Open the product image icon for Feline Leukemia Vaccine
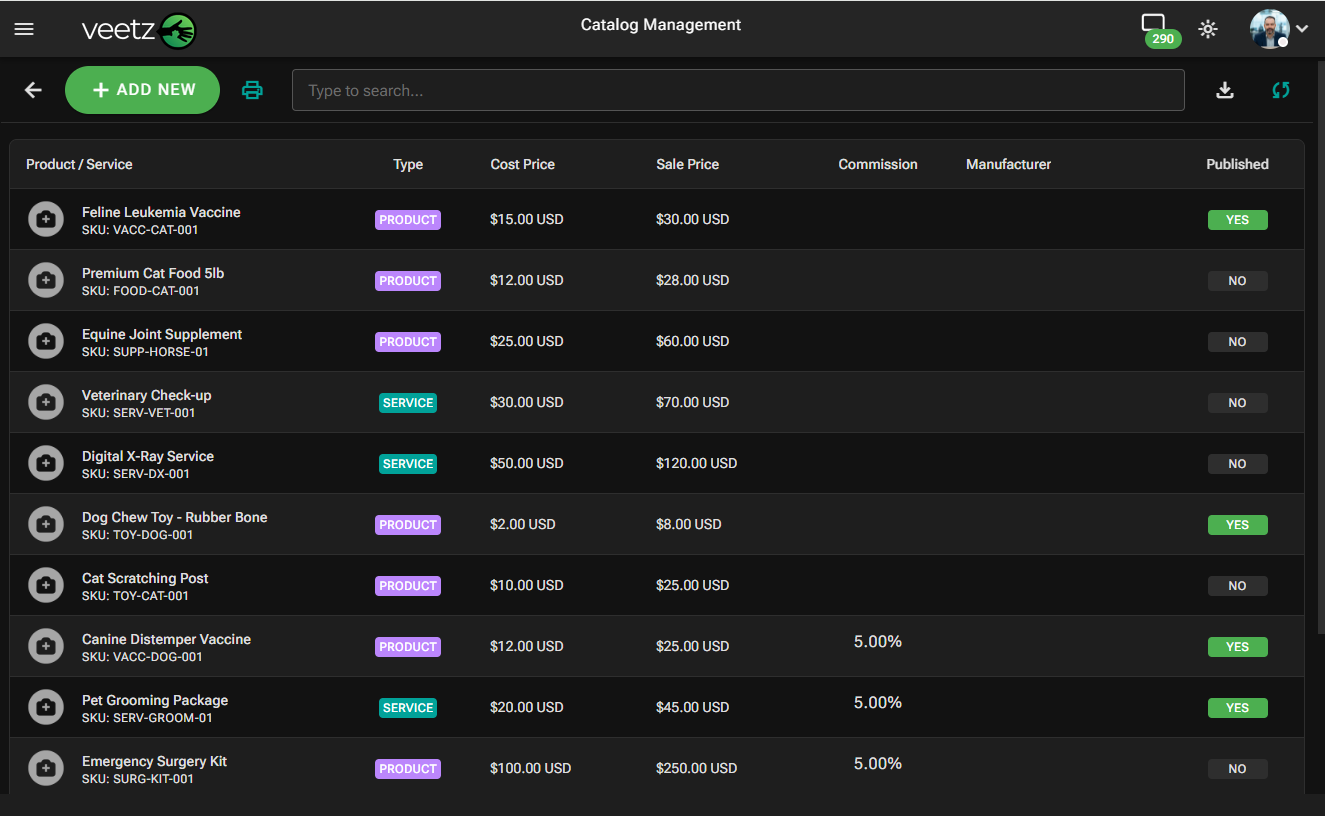Image resolution: width=1325 pixels, height=816 pixels. 46,219
